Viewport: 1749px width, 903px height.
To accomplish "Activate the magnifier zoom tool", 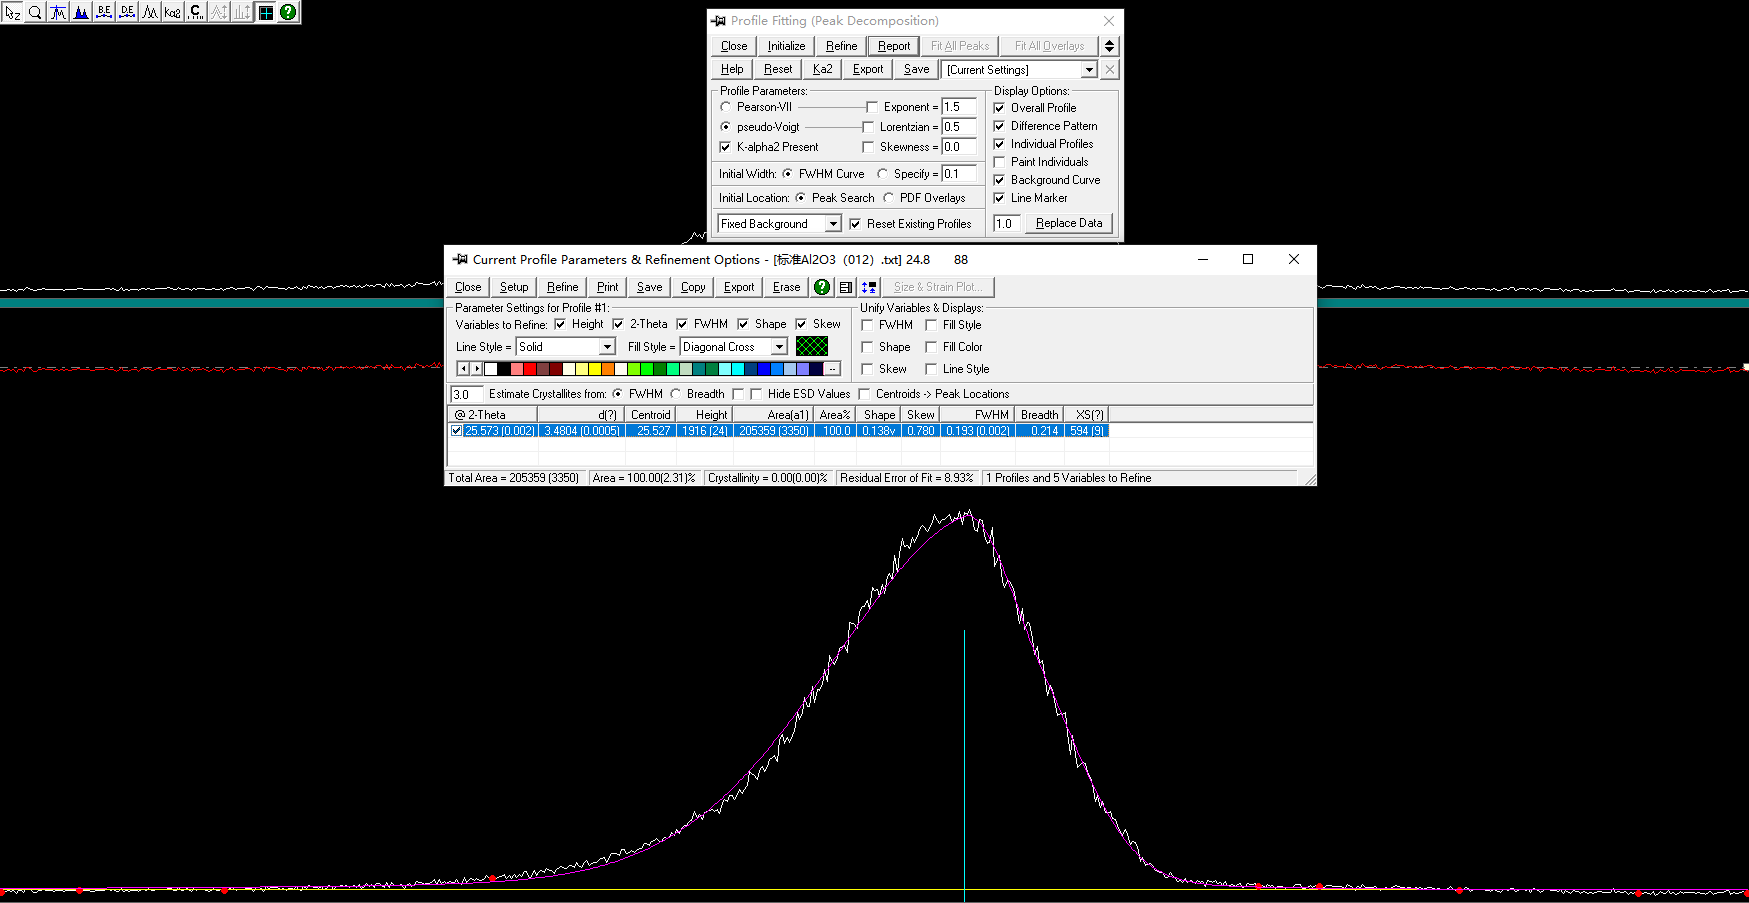I will click(35, 12).
